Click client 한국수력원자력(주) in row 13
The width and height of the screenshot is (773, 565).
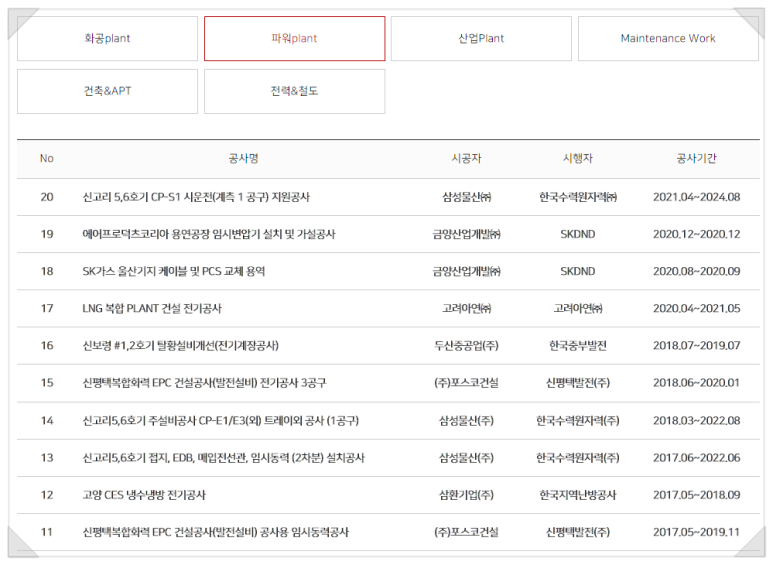tap(578, 458)
